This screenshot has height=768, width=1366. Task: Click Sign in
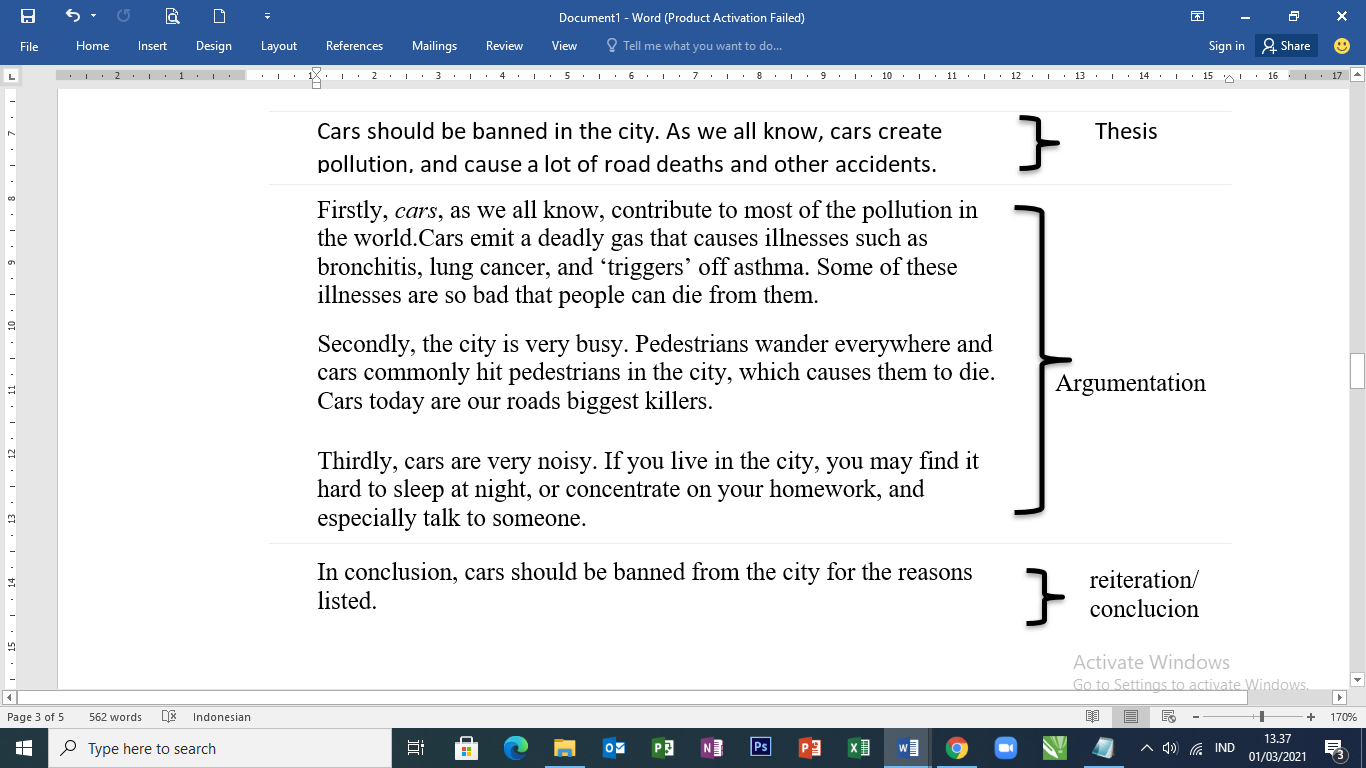click(x=1226, y=46)
